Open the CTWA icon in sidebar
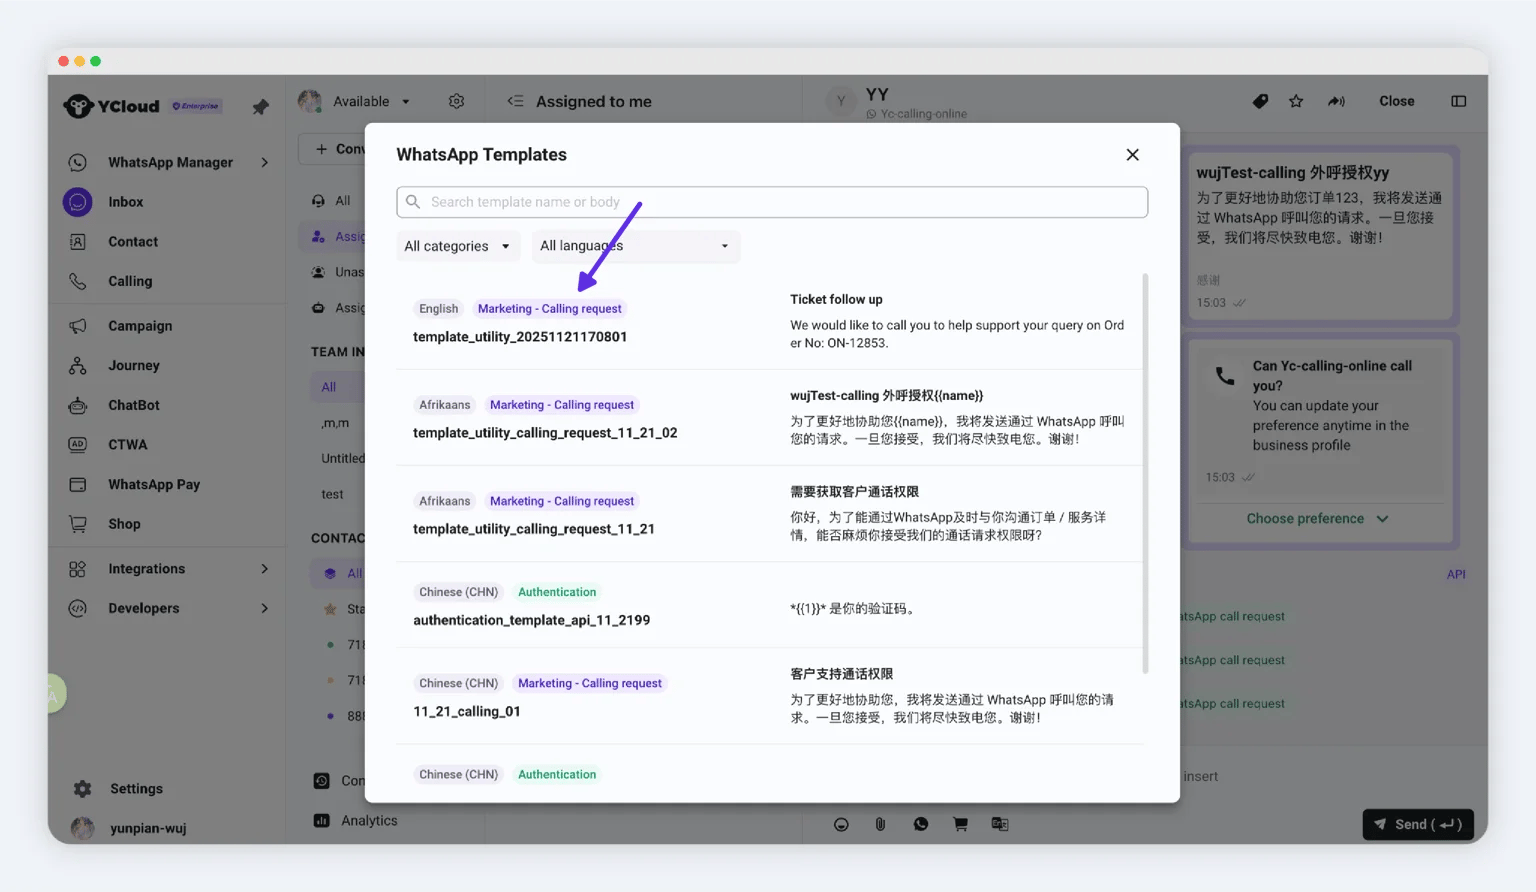The width and height of the screenshot is (1536, 892). [x=78, y=445]
